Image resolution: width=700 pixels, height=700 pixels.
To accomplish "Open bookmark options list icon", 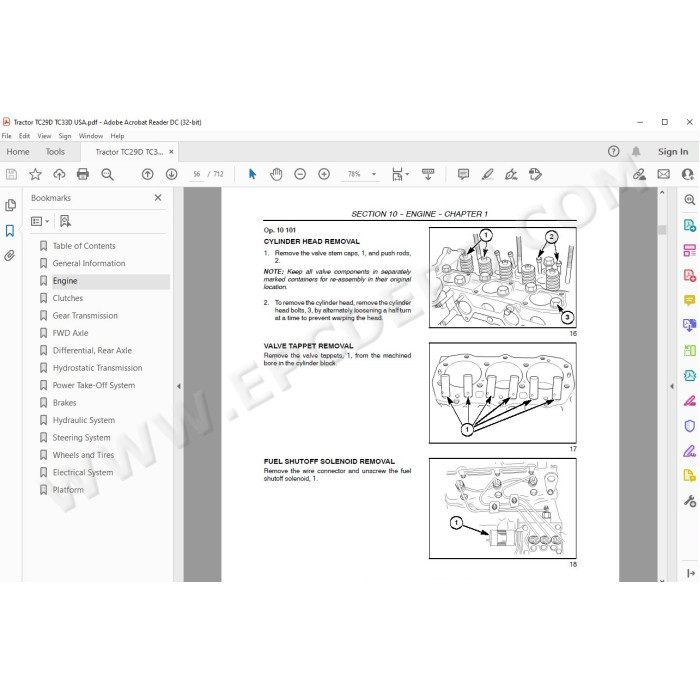I will [40, 221].
